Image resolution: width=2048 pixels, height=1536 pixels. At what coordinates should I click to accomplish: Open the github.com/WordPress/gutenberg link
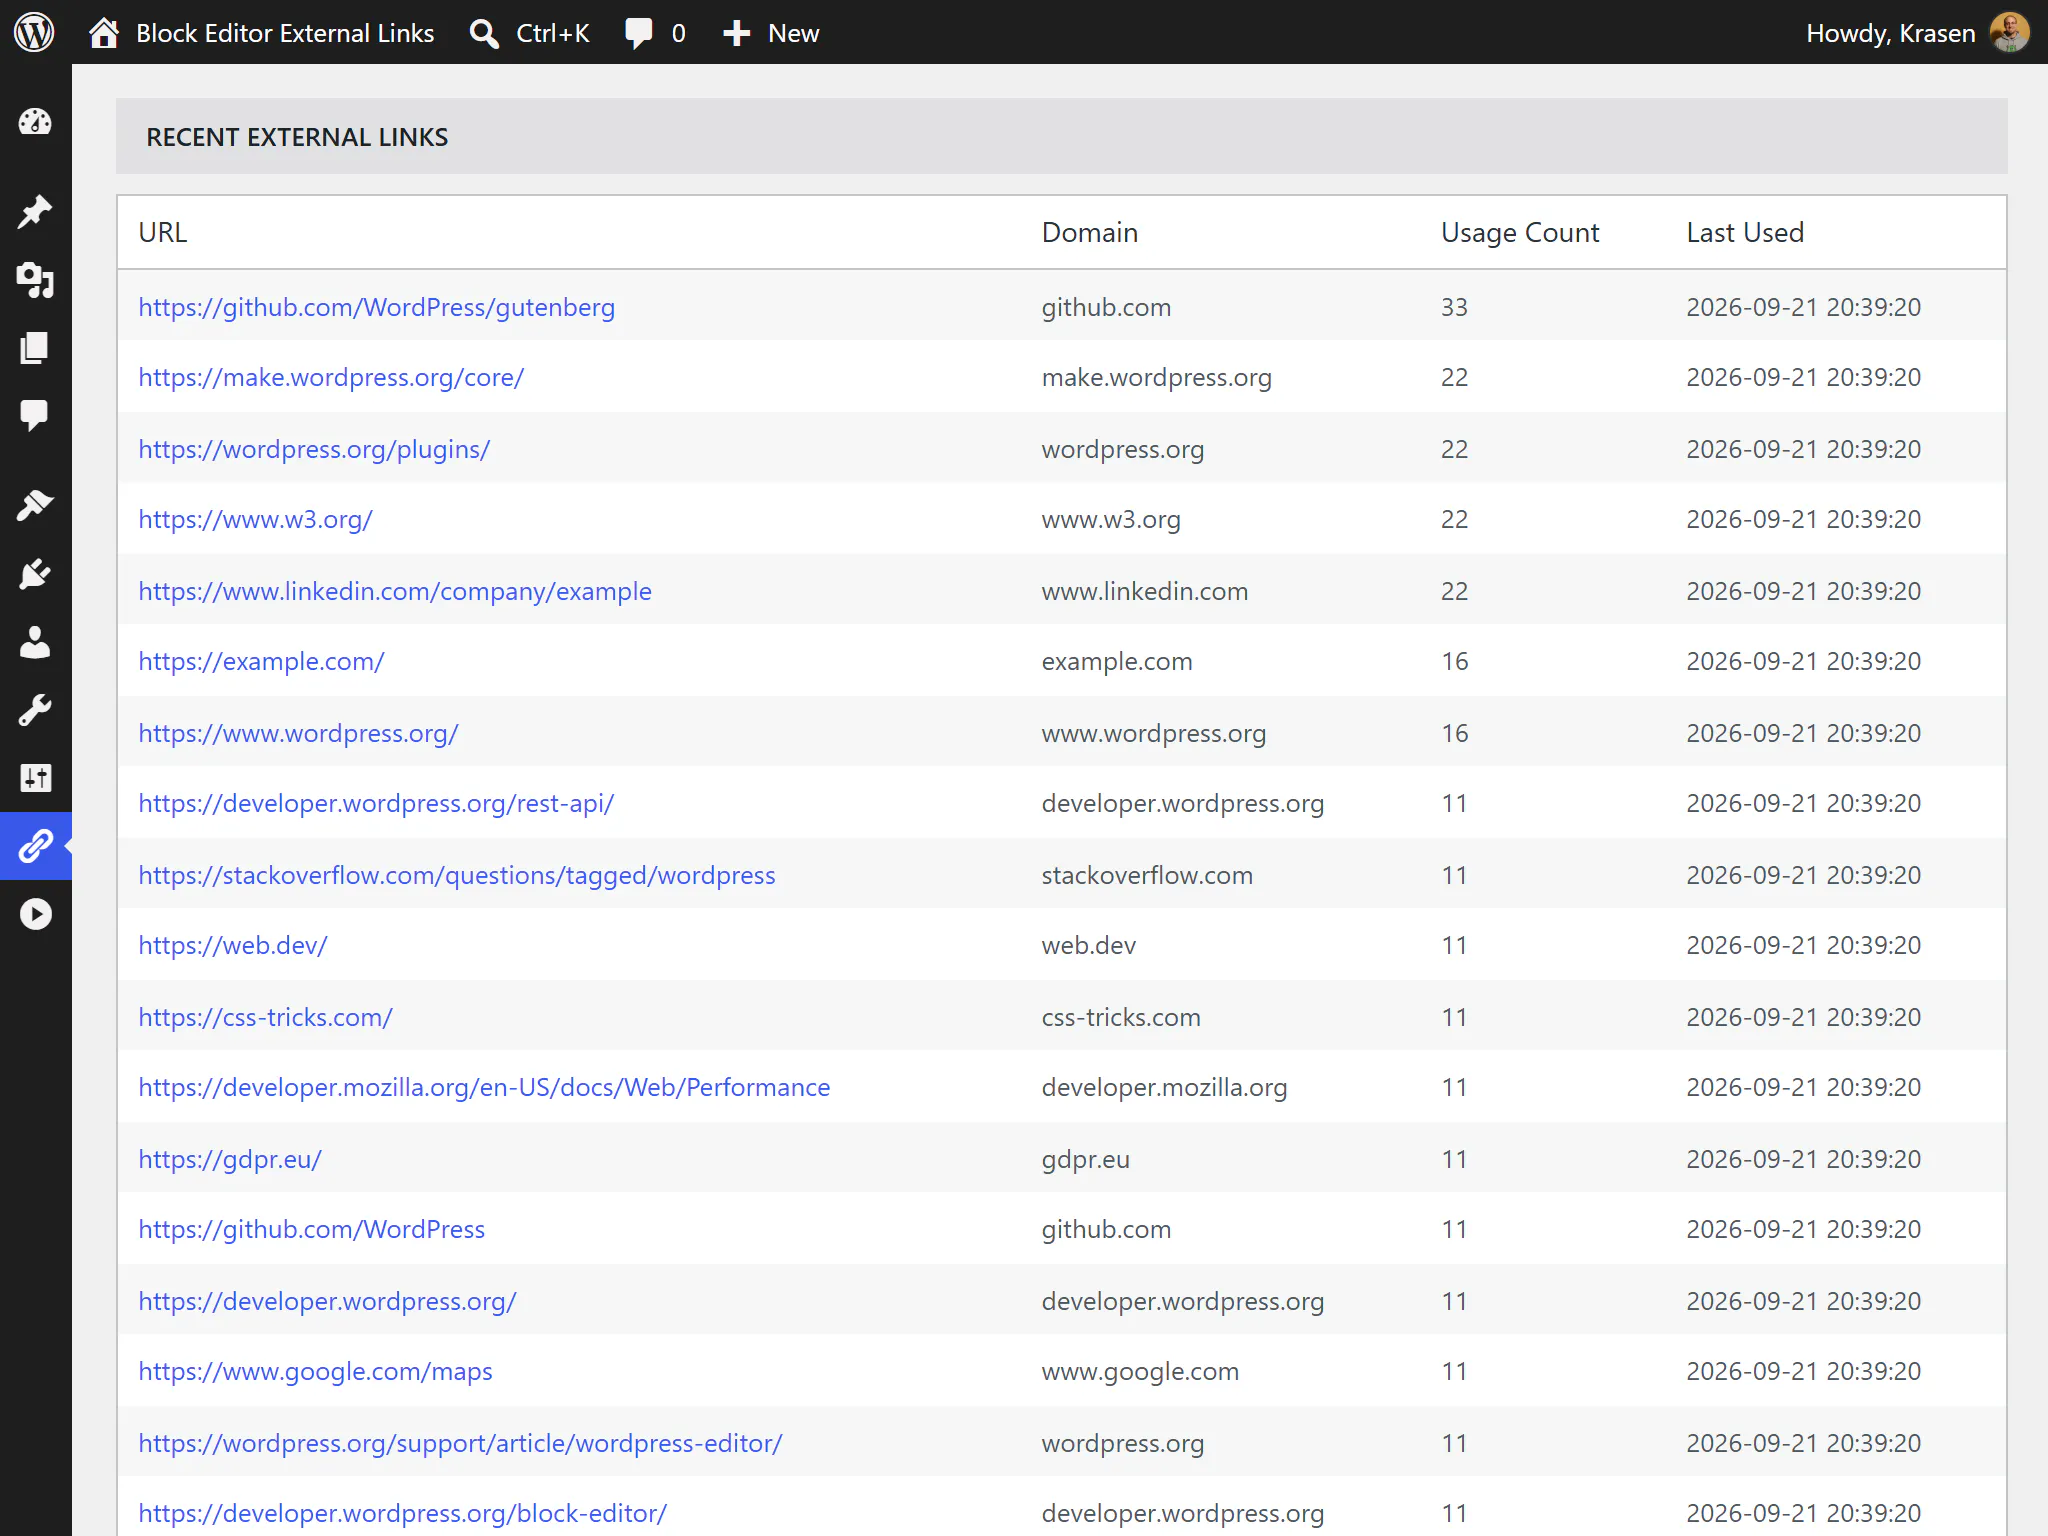tap(376, 307)
